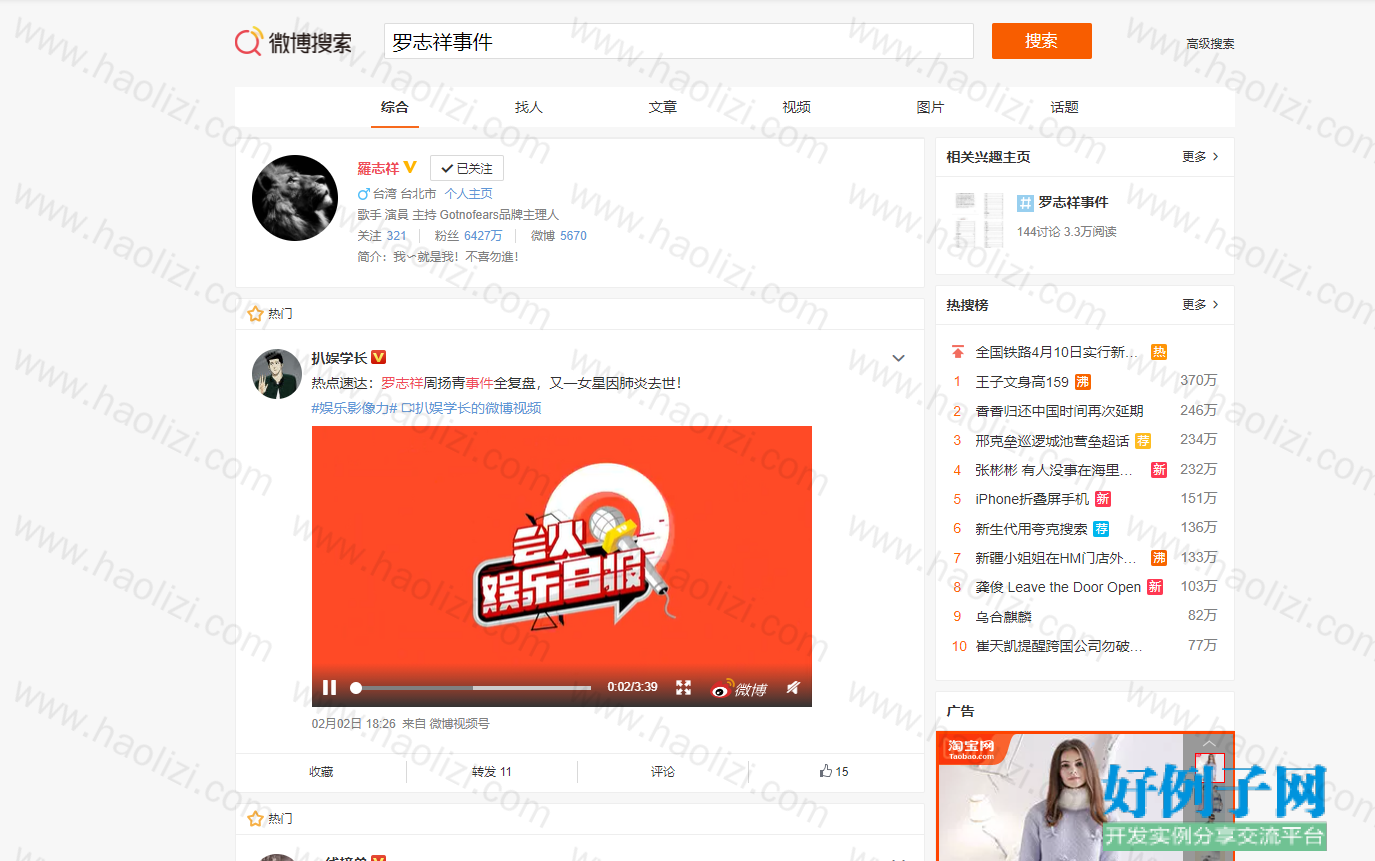The width and height of the screenshot is (1375, 861).
Task: Open the 扒娱学长 username link
Action: click(339, 358)
